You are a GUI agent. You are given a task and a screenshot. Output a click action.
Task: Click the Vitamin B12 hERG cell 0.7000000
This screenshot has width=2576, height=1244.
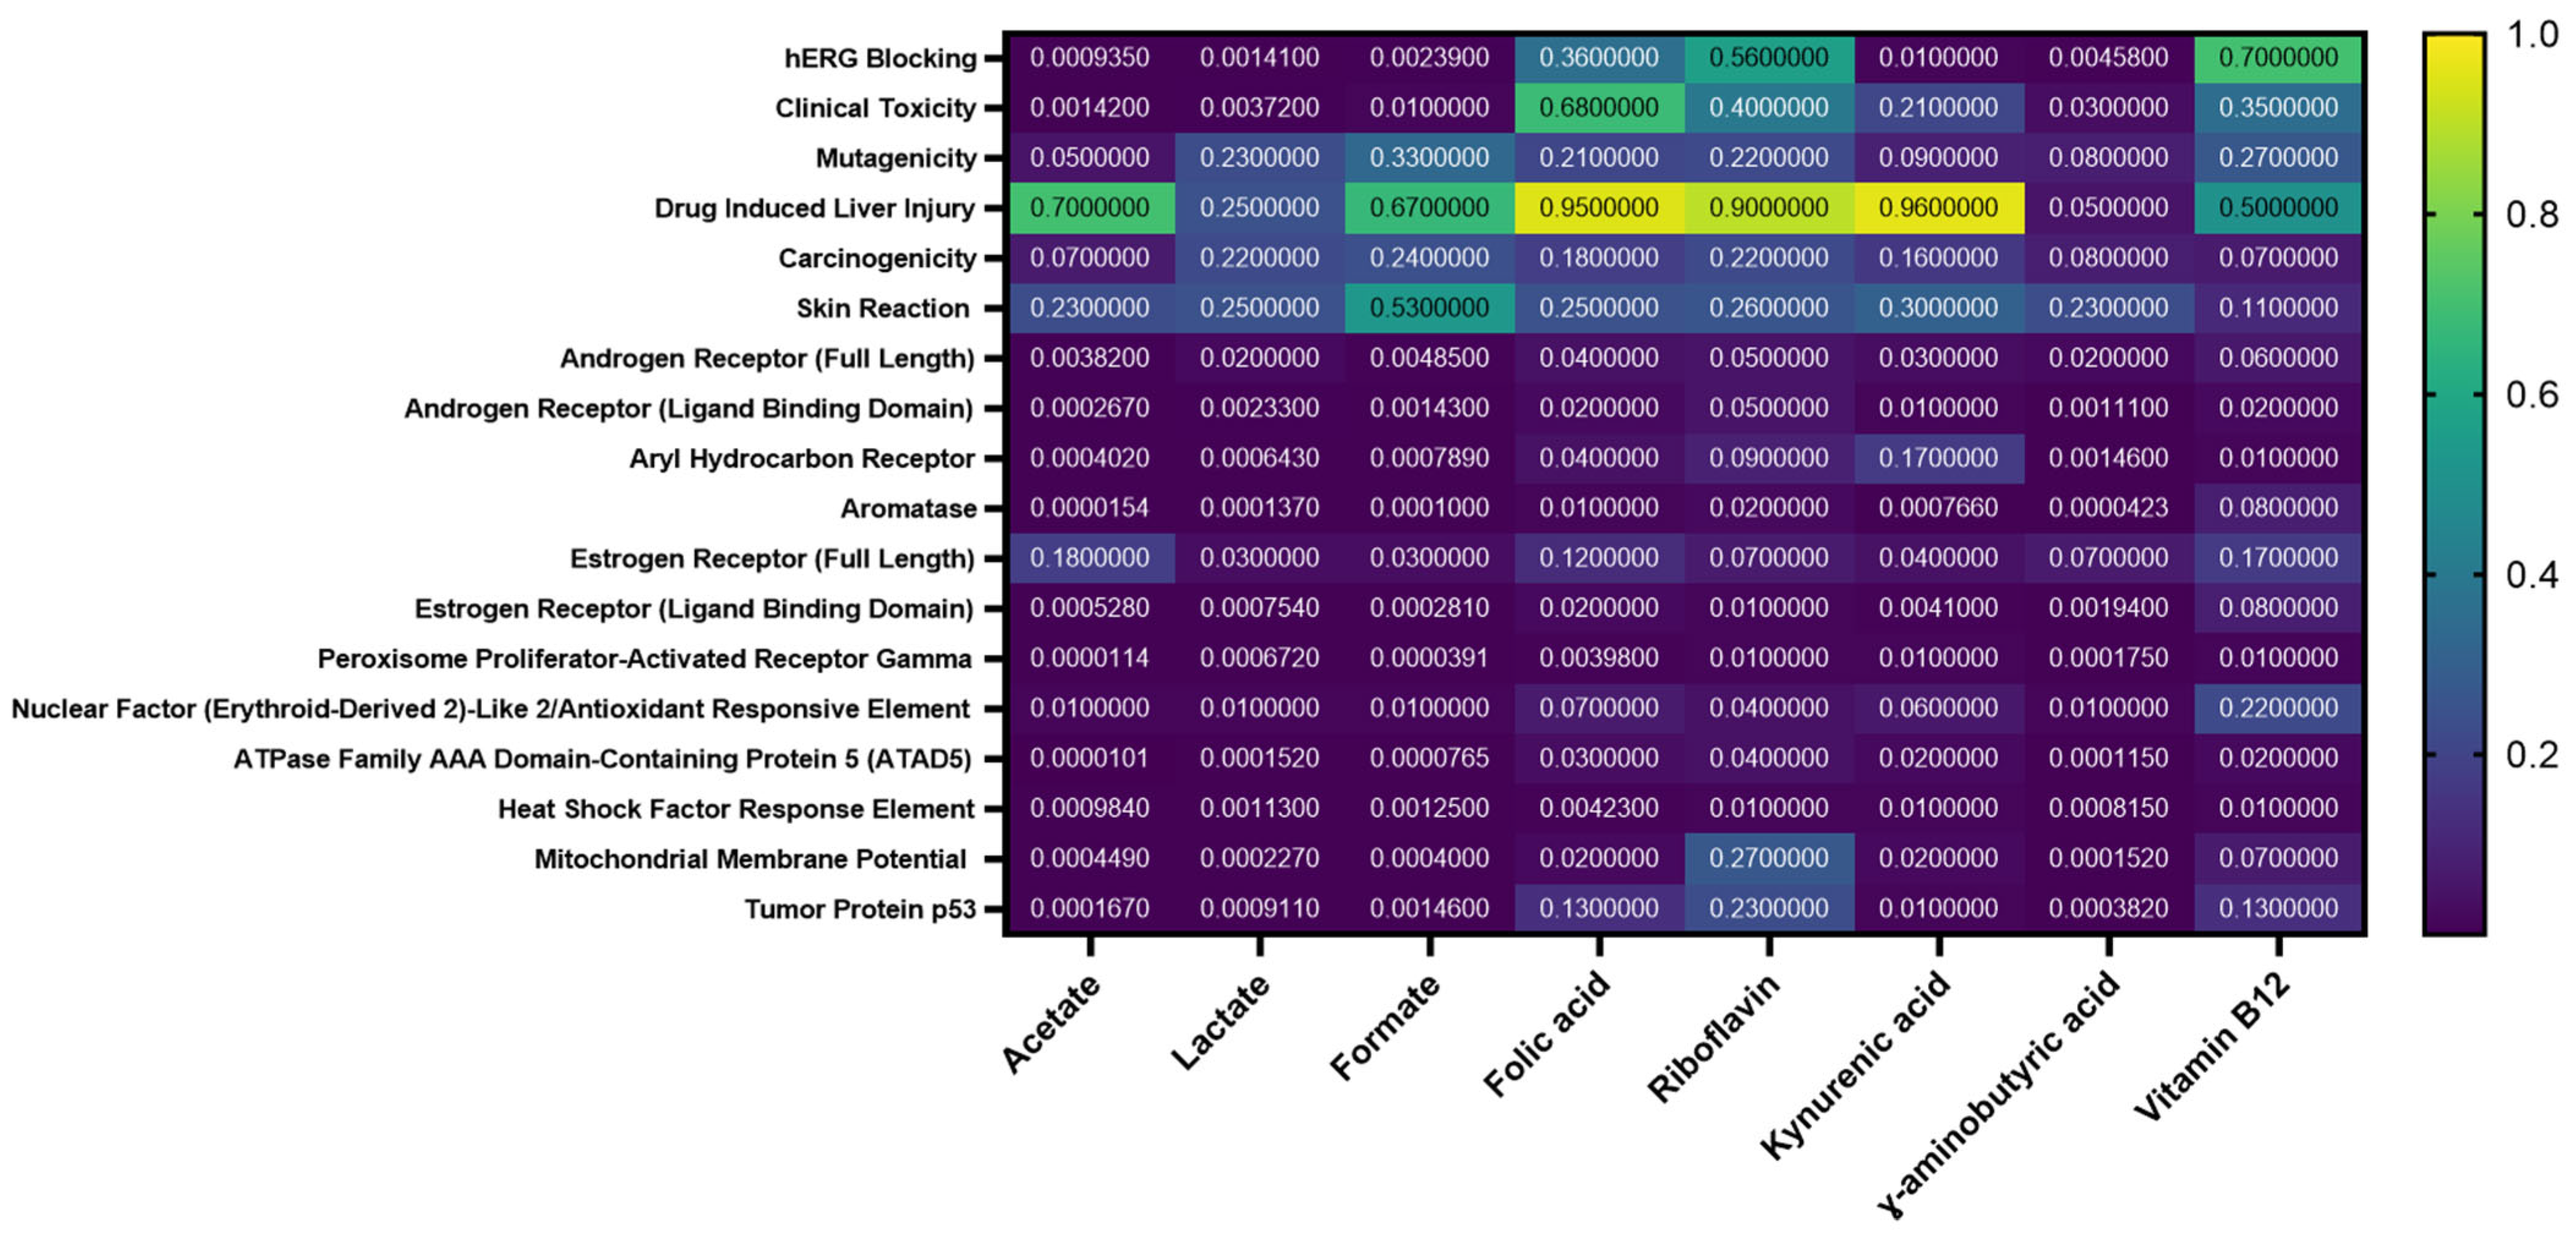click(x=2278, y=58)
